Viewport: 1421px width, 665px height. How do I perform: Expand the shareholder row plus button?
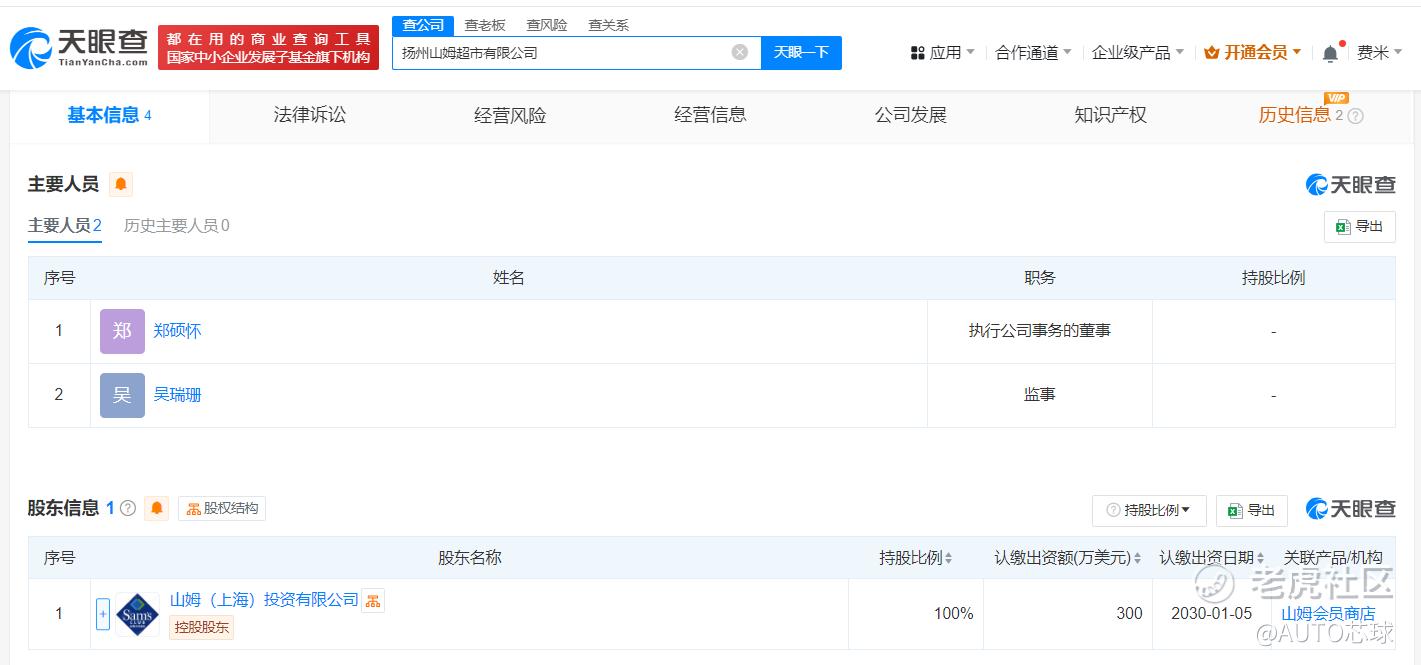(x=102, y=614)
